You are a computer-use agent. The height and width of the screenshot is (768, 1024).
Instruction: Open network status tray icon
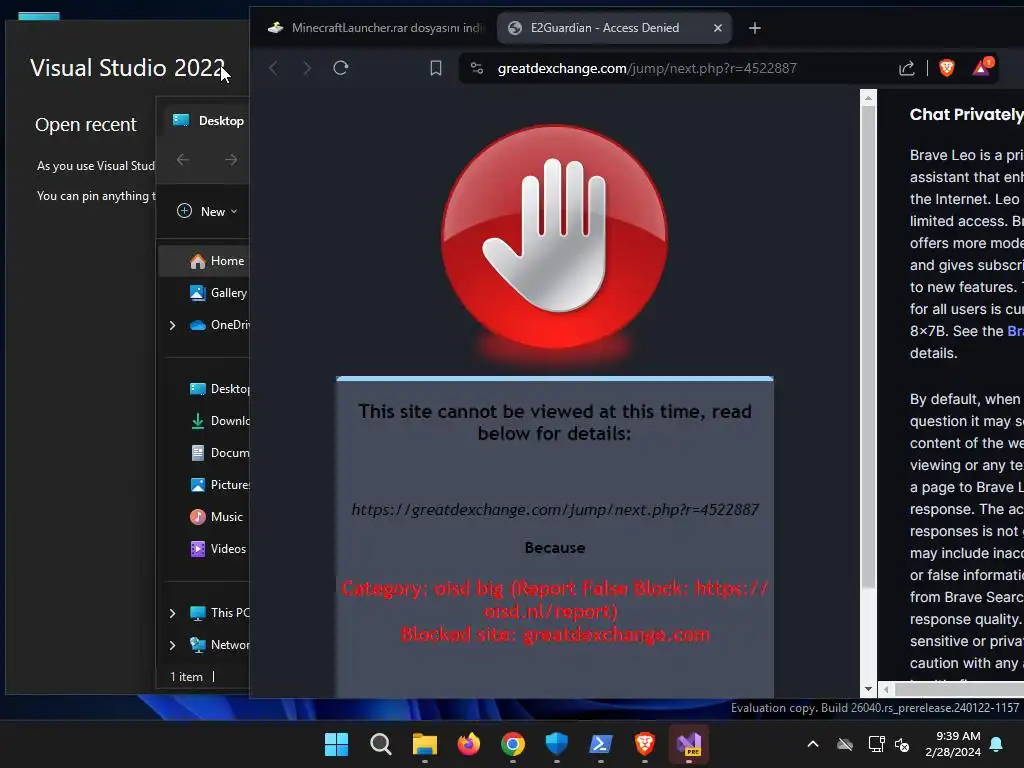coord(876,744)
